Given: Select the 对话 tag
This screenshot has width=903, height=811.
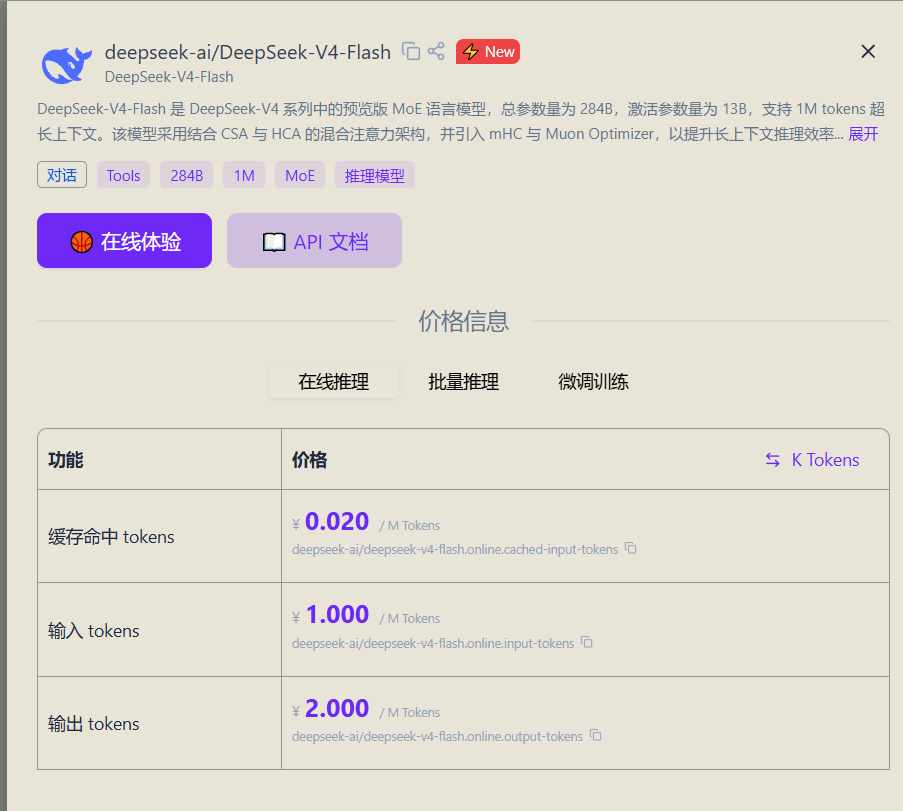Looking at the screenshot, I should (x=62, y=175).
